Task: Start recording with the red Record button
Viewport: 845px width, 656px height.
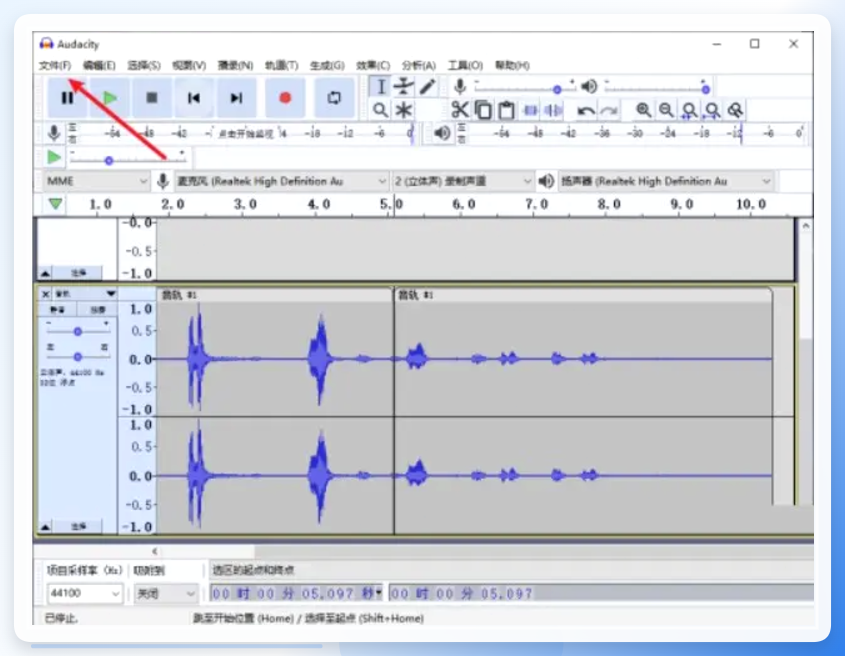Action: 285,98
